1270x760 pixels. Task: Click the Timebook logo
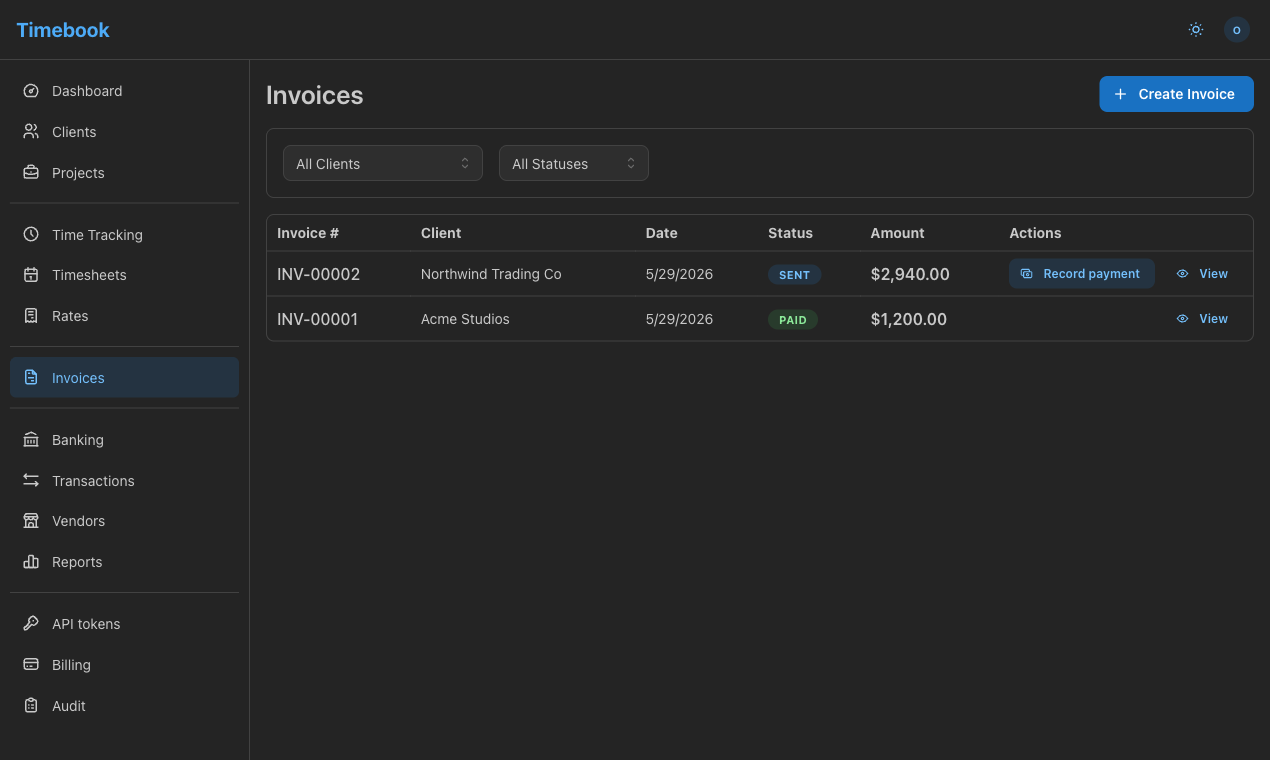point(63,30)
